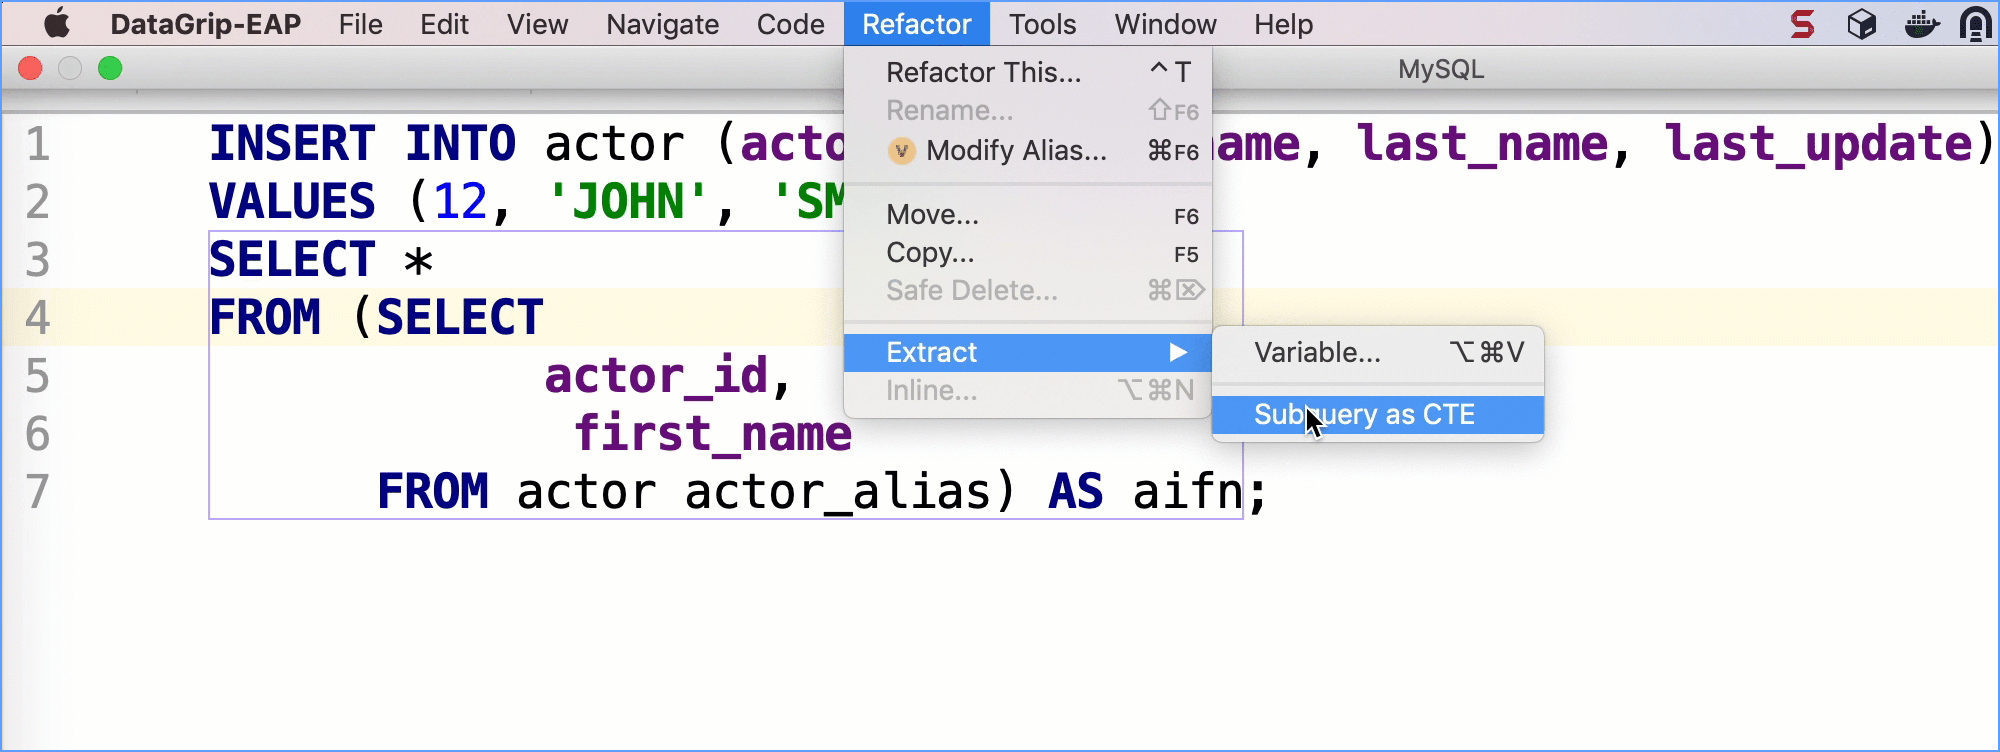Click actor_alias on line 7
The width and height of the screenshot is (2000, 752).
(x=837, y=492)
